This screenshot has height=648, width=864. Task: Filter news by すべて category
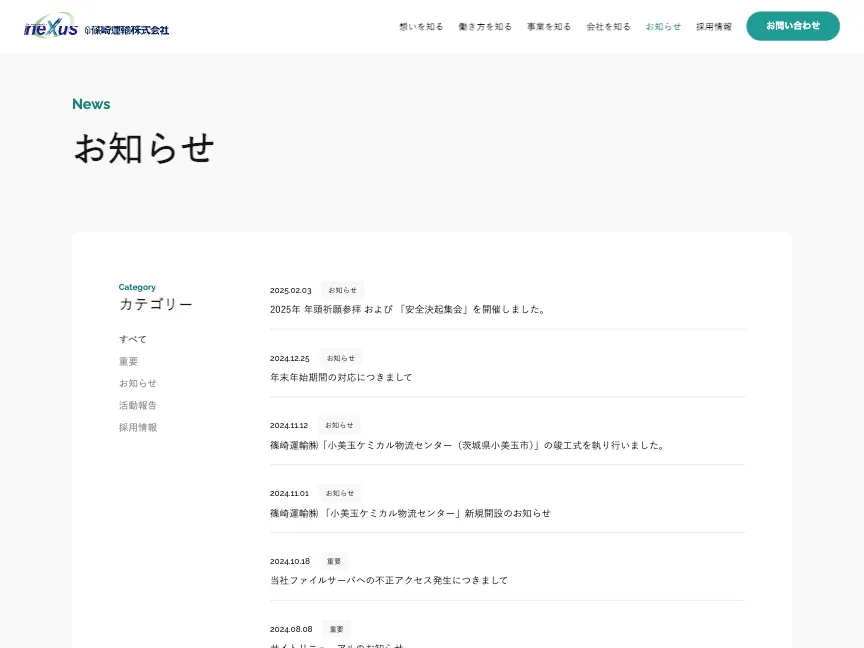pos(133,339)
